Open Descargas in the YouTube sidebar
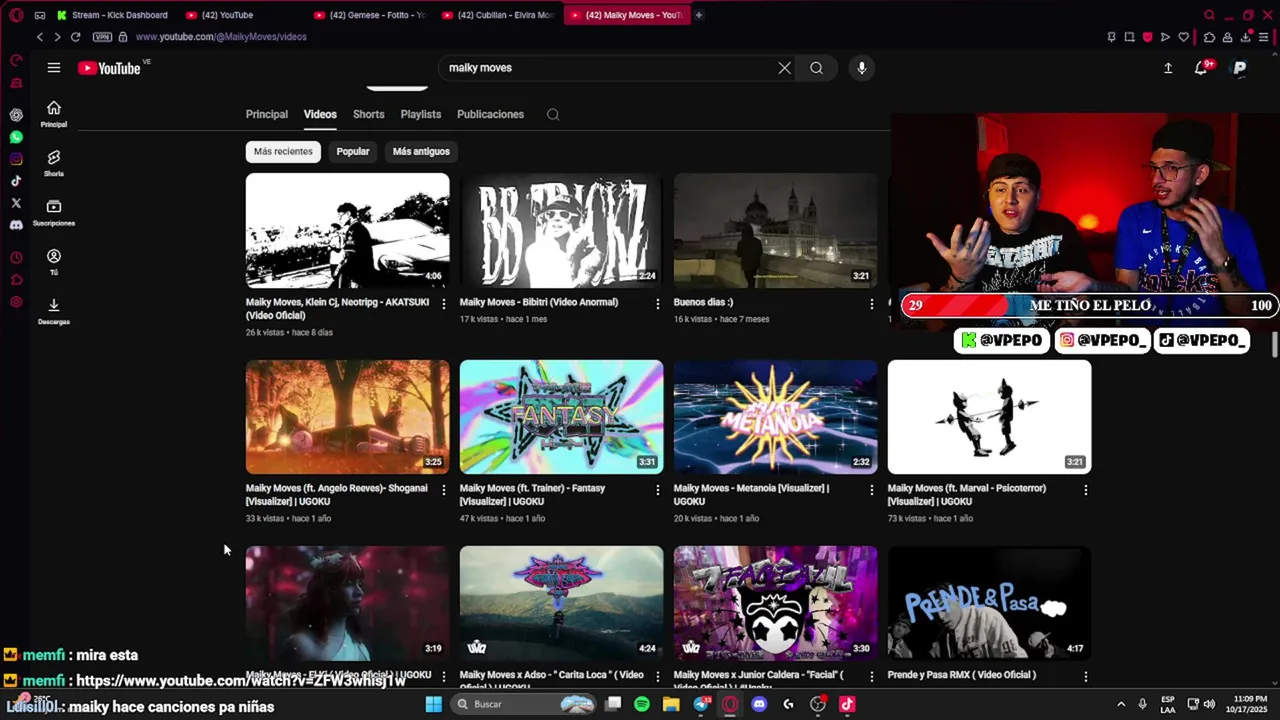 (x=54, y=311)
